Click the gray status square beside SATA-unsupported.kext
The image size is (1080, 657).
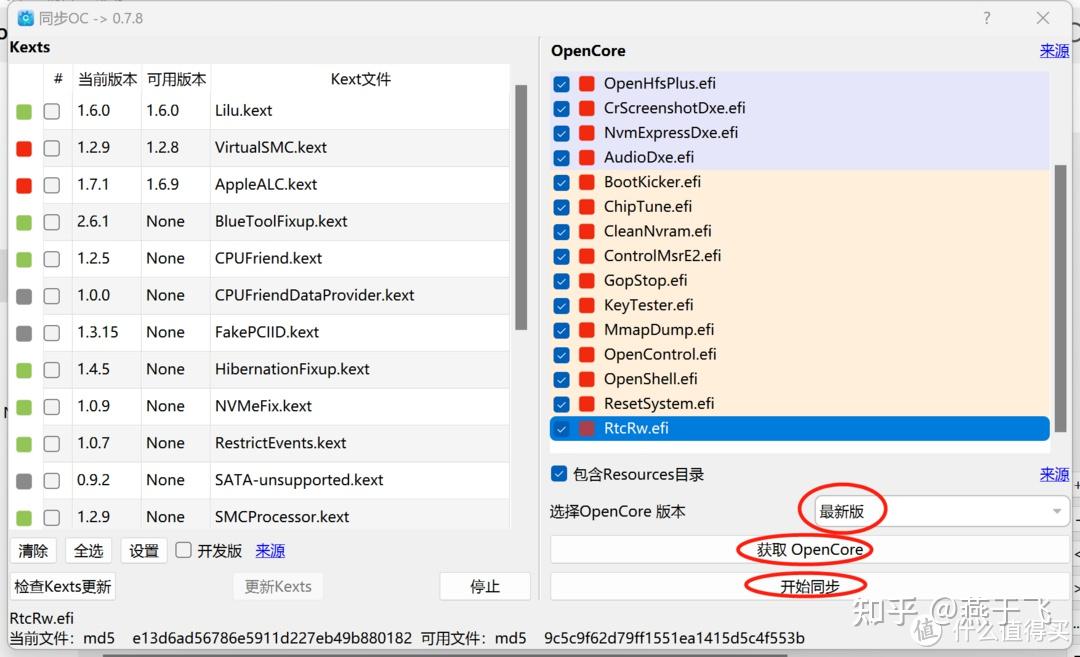(x=24, y=481)
